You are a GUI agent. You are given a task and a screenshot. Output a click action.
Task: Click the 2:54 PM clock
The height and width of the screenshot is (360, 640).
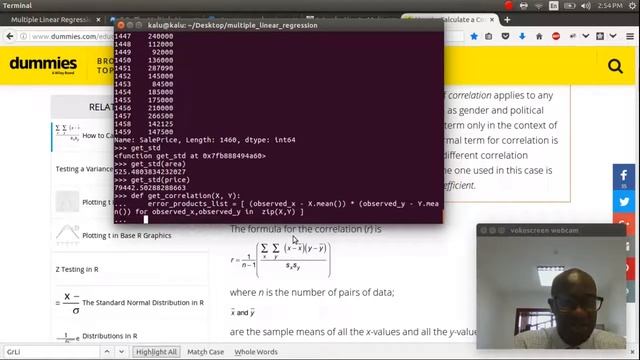(x=610, y=6)
